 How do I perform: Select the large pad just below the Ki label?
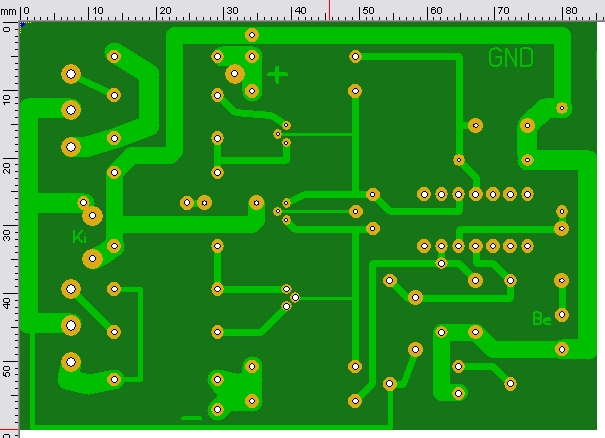[92, 259]
